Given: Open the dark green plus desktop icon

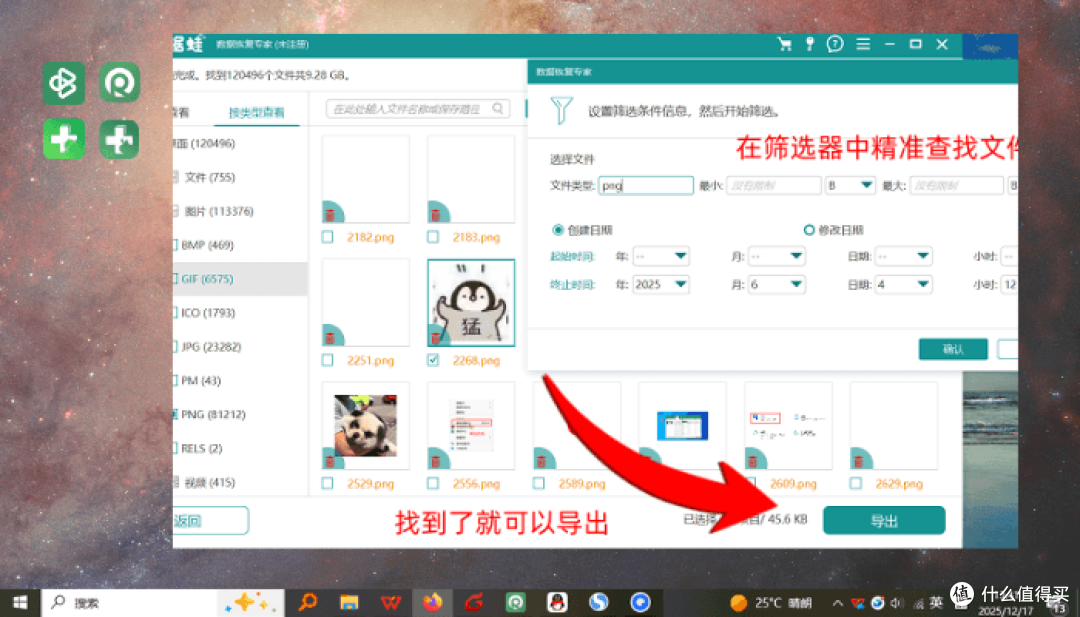Looking at the screenshot, I should coord(119,138).
